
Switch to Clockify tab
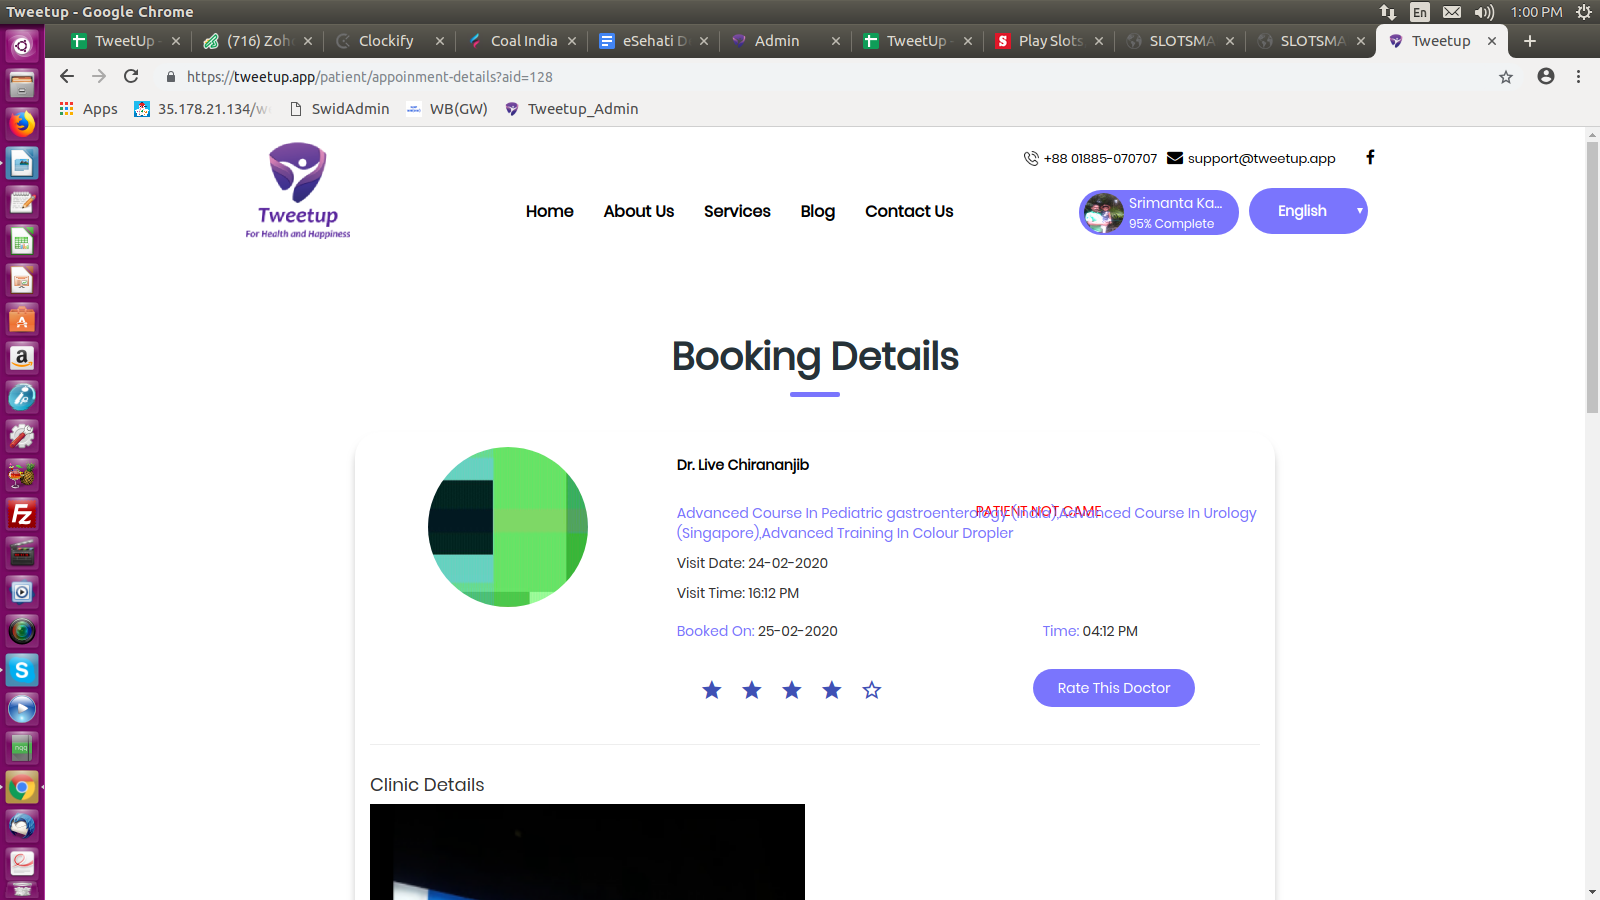pos(386,41)
